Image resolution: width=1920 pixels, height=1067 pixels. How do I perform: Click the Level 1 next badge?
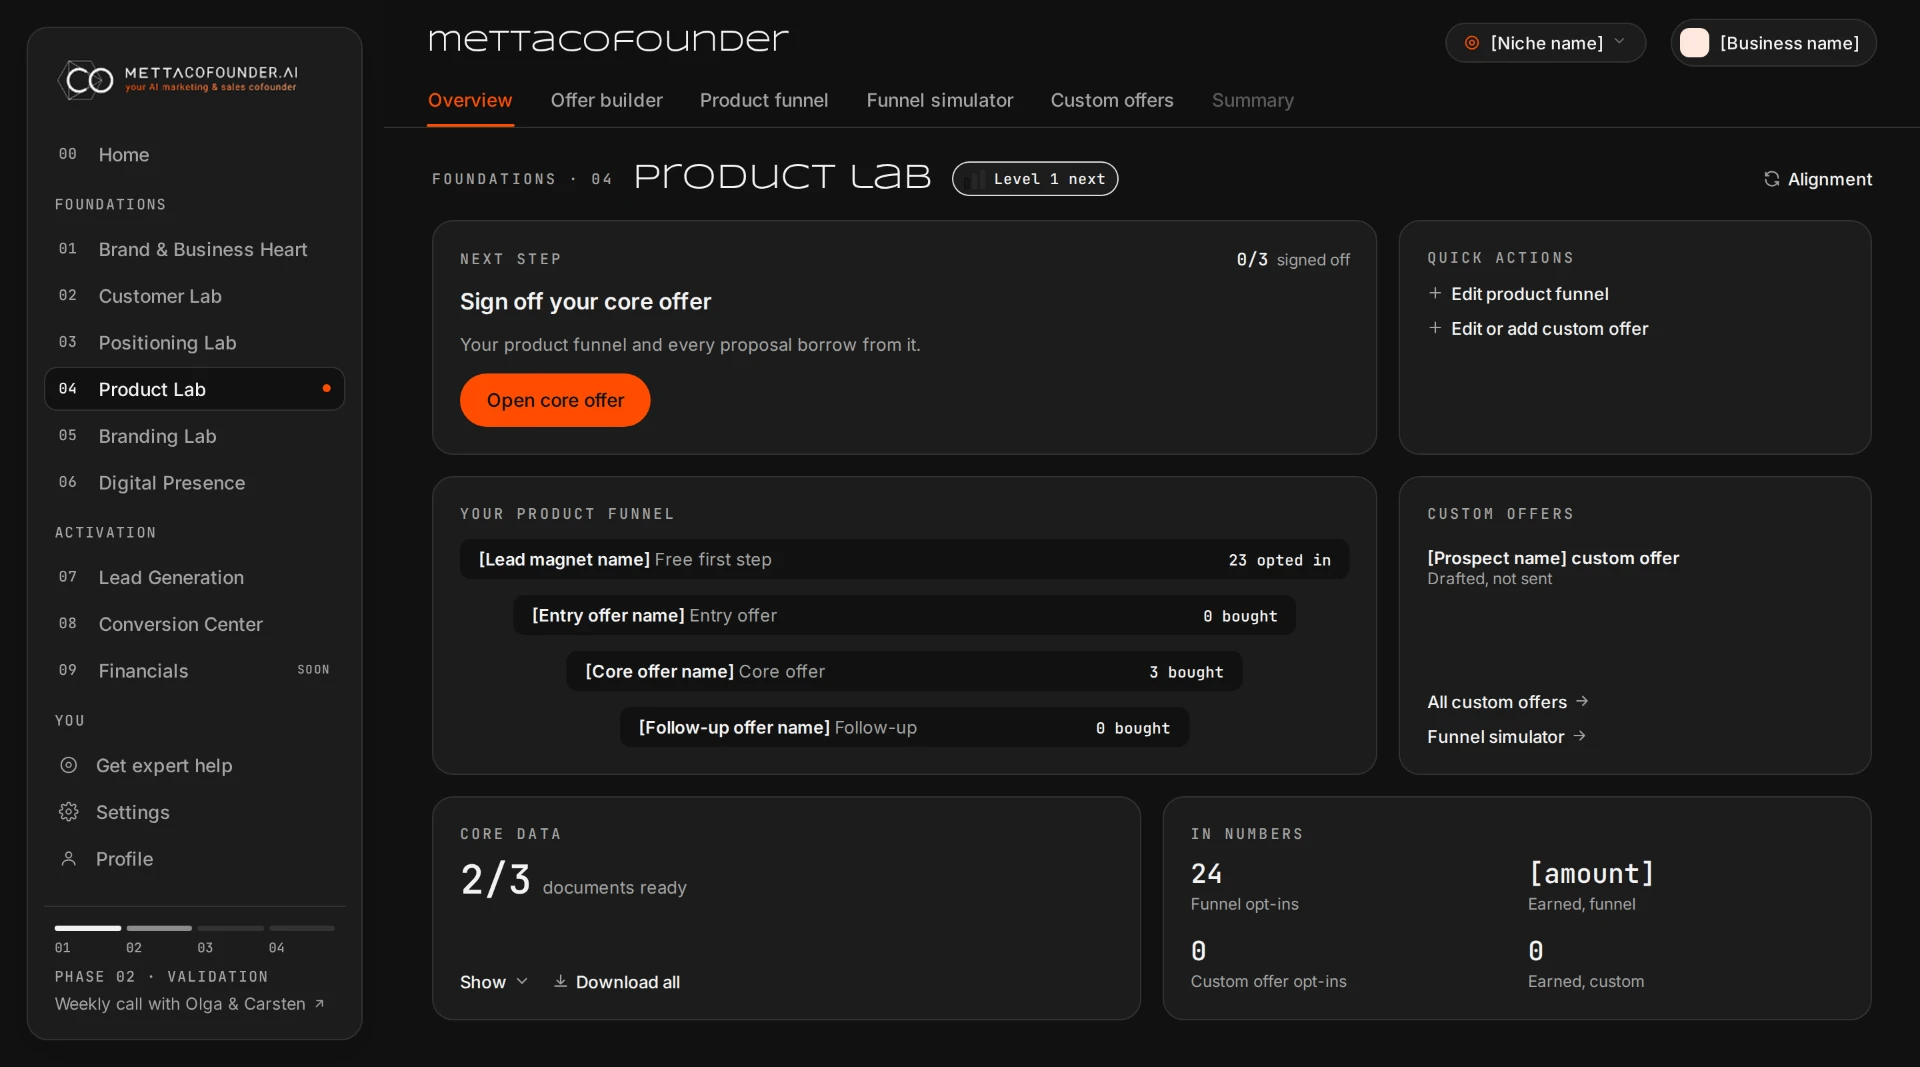[1035, 179]
